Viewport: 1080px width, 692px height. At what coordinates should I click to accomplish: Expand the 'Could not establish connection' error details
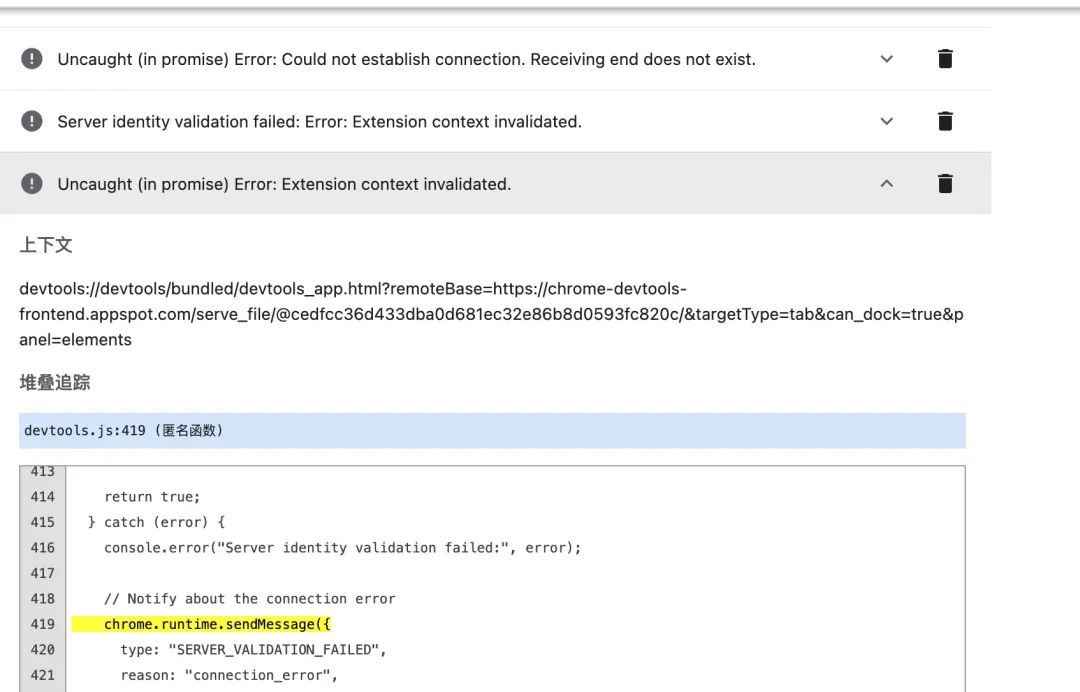886,59
